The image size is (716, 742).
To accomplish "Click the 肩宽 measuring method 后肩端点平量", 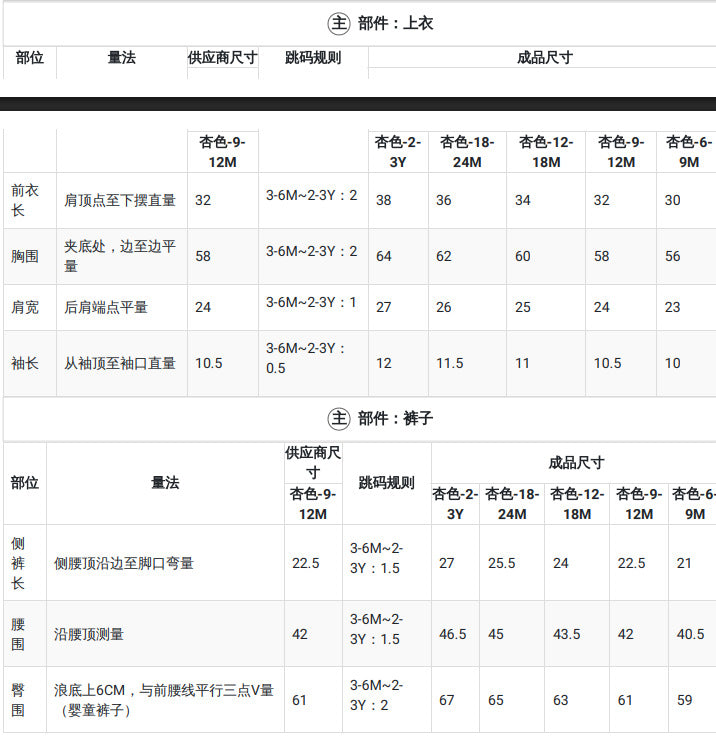I will coord(106,308).
